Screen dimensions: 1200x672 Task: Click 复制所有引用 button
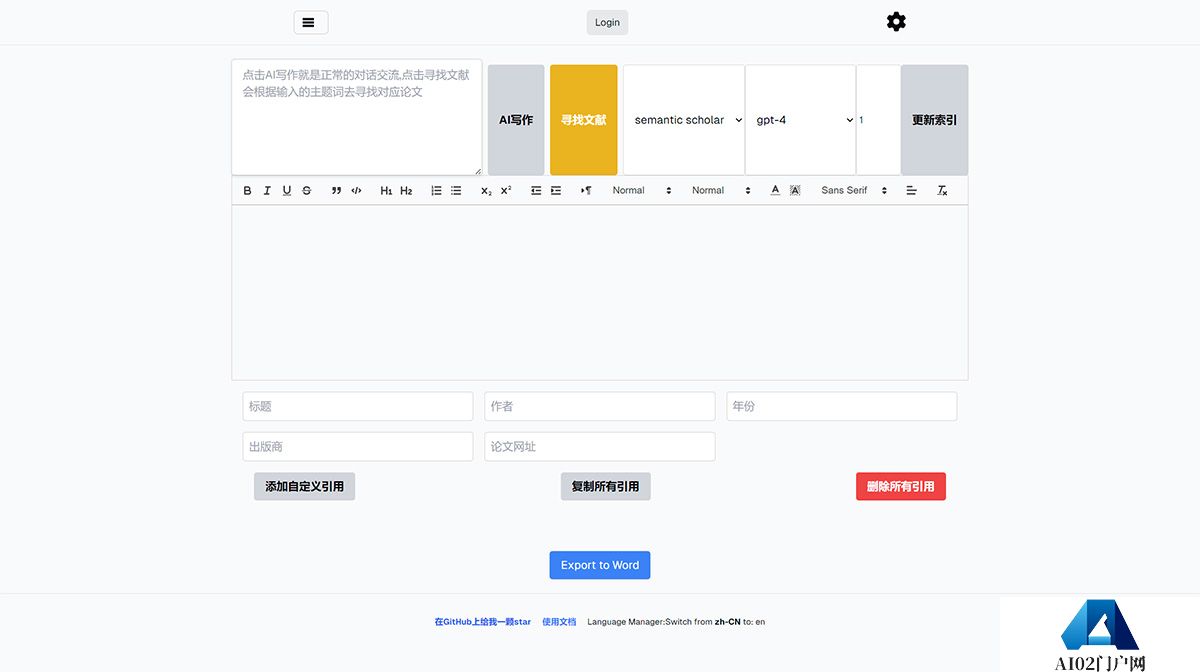605,486
